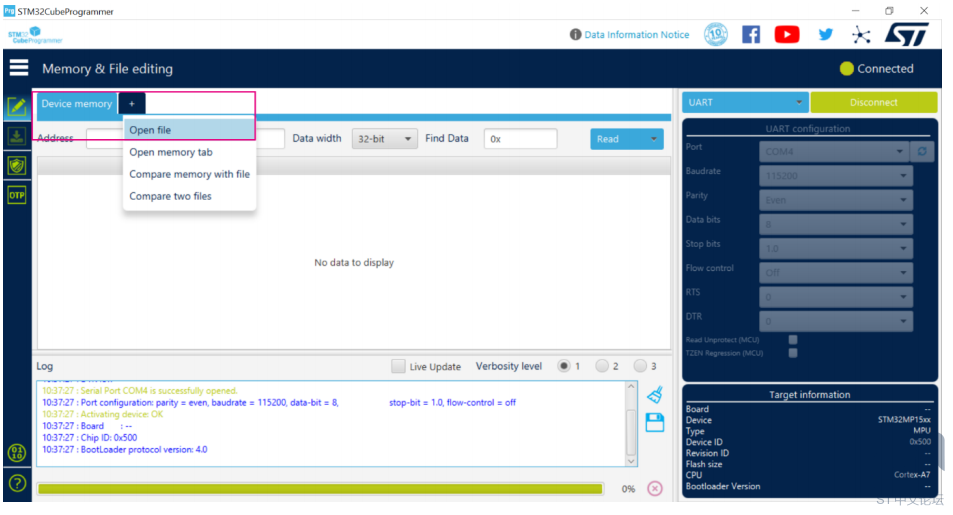Click the Disconnect button
Viewport: 953px width, 515px height.
click(x=873, y=102)
